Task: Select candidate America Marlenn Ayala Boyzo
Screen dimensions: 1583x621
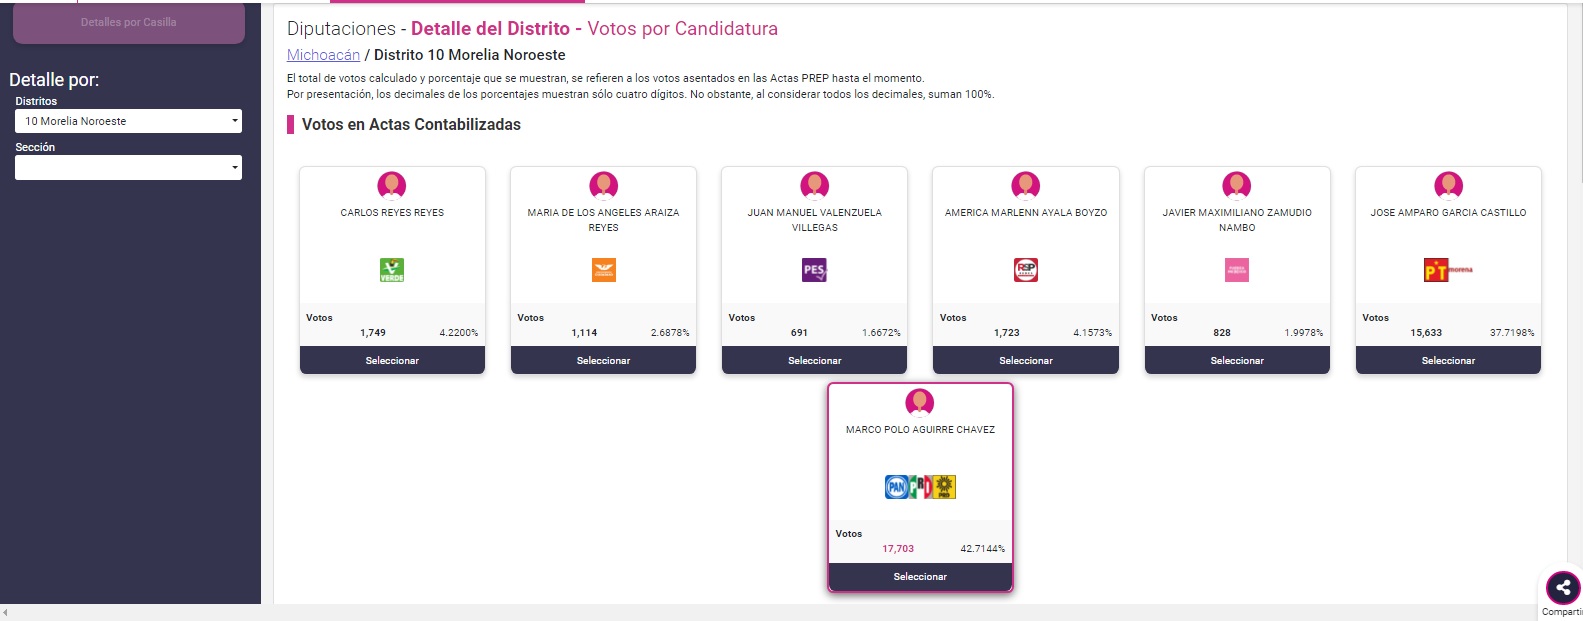Action: 1026,360
